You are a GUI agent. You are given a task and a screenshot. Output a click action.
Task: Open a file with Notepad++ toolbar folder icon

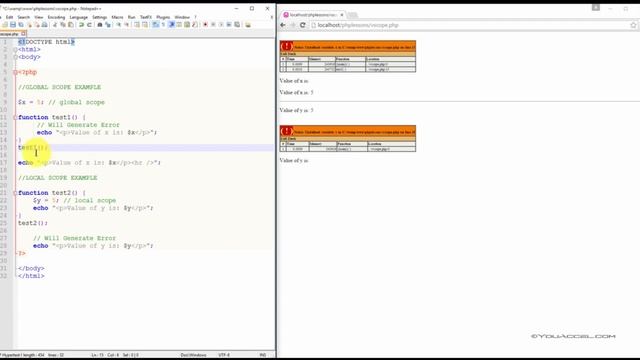pyautogui.click(x=5, y=25)
